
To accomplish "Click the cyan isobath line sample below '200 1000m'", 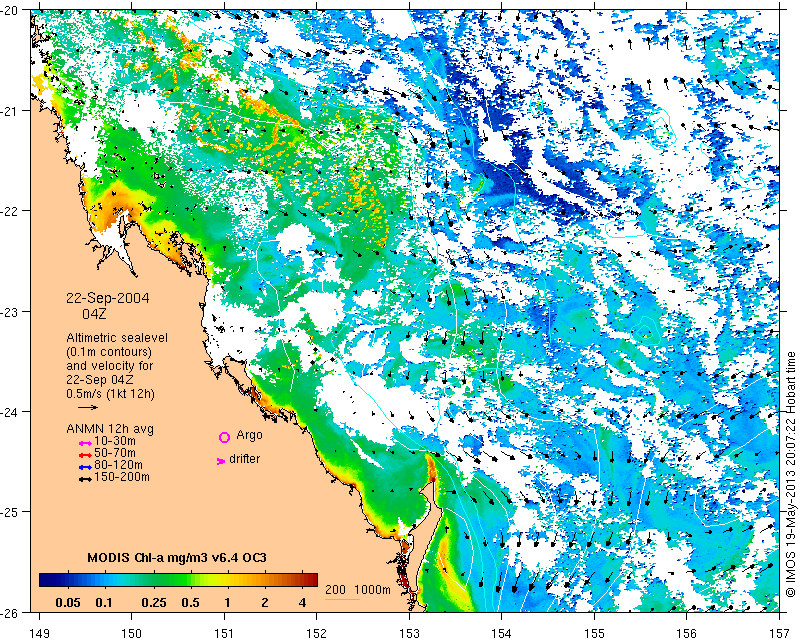I will (x=342, y=599).
